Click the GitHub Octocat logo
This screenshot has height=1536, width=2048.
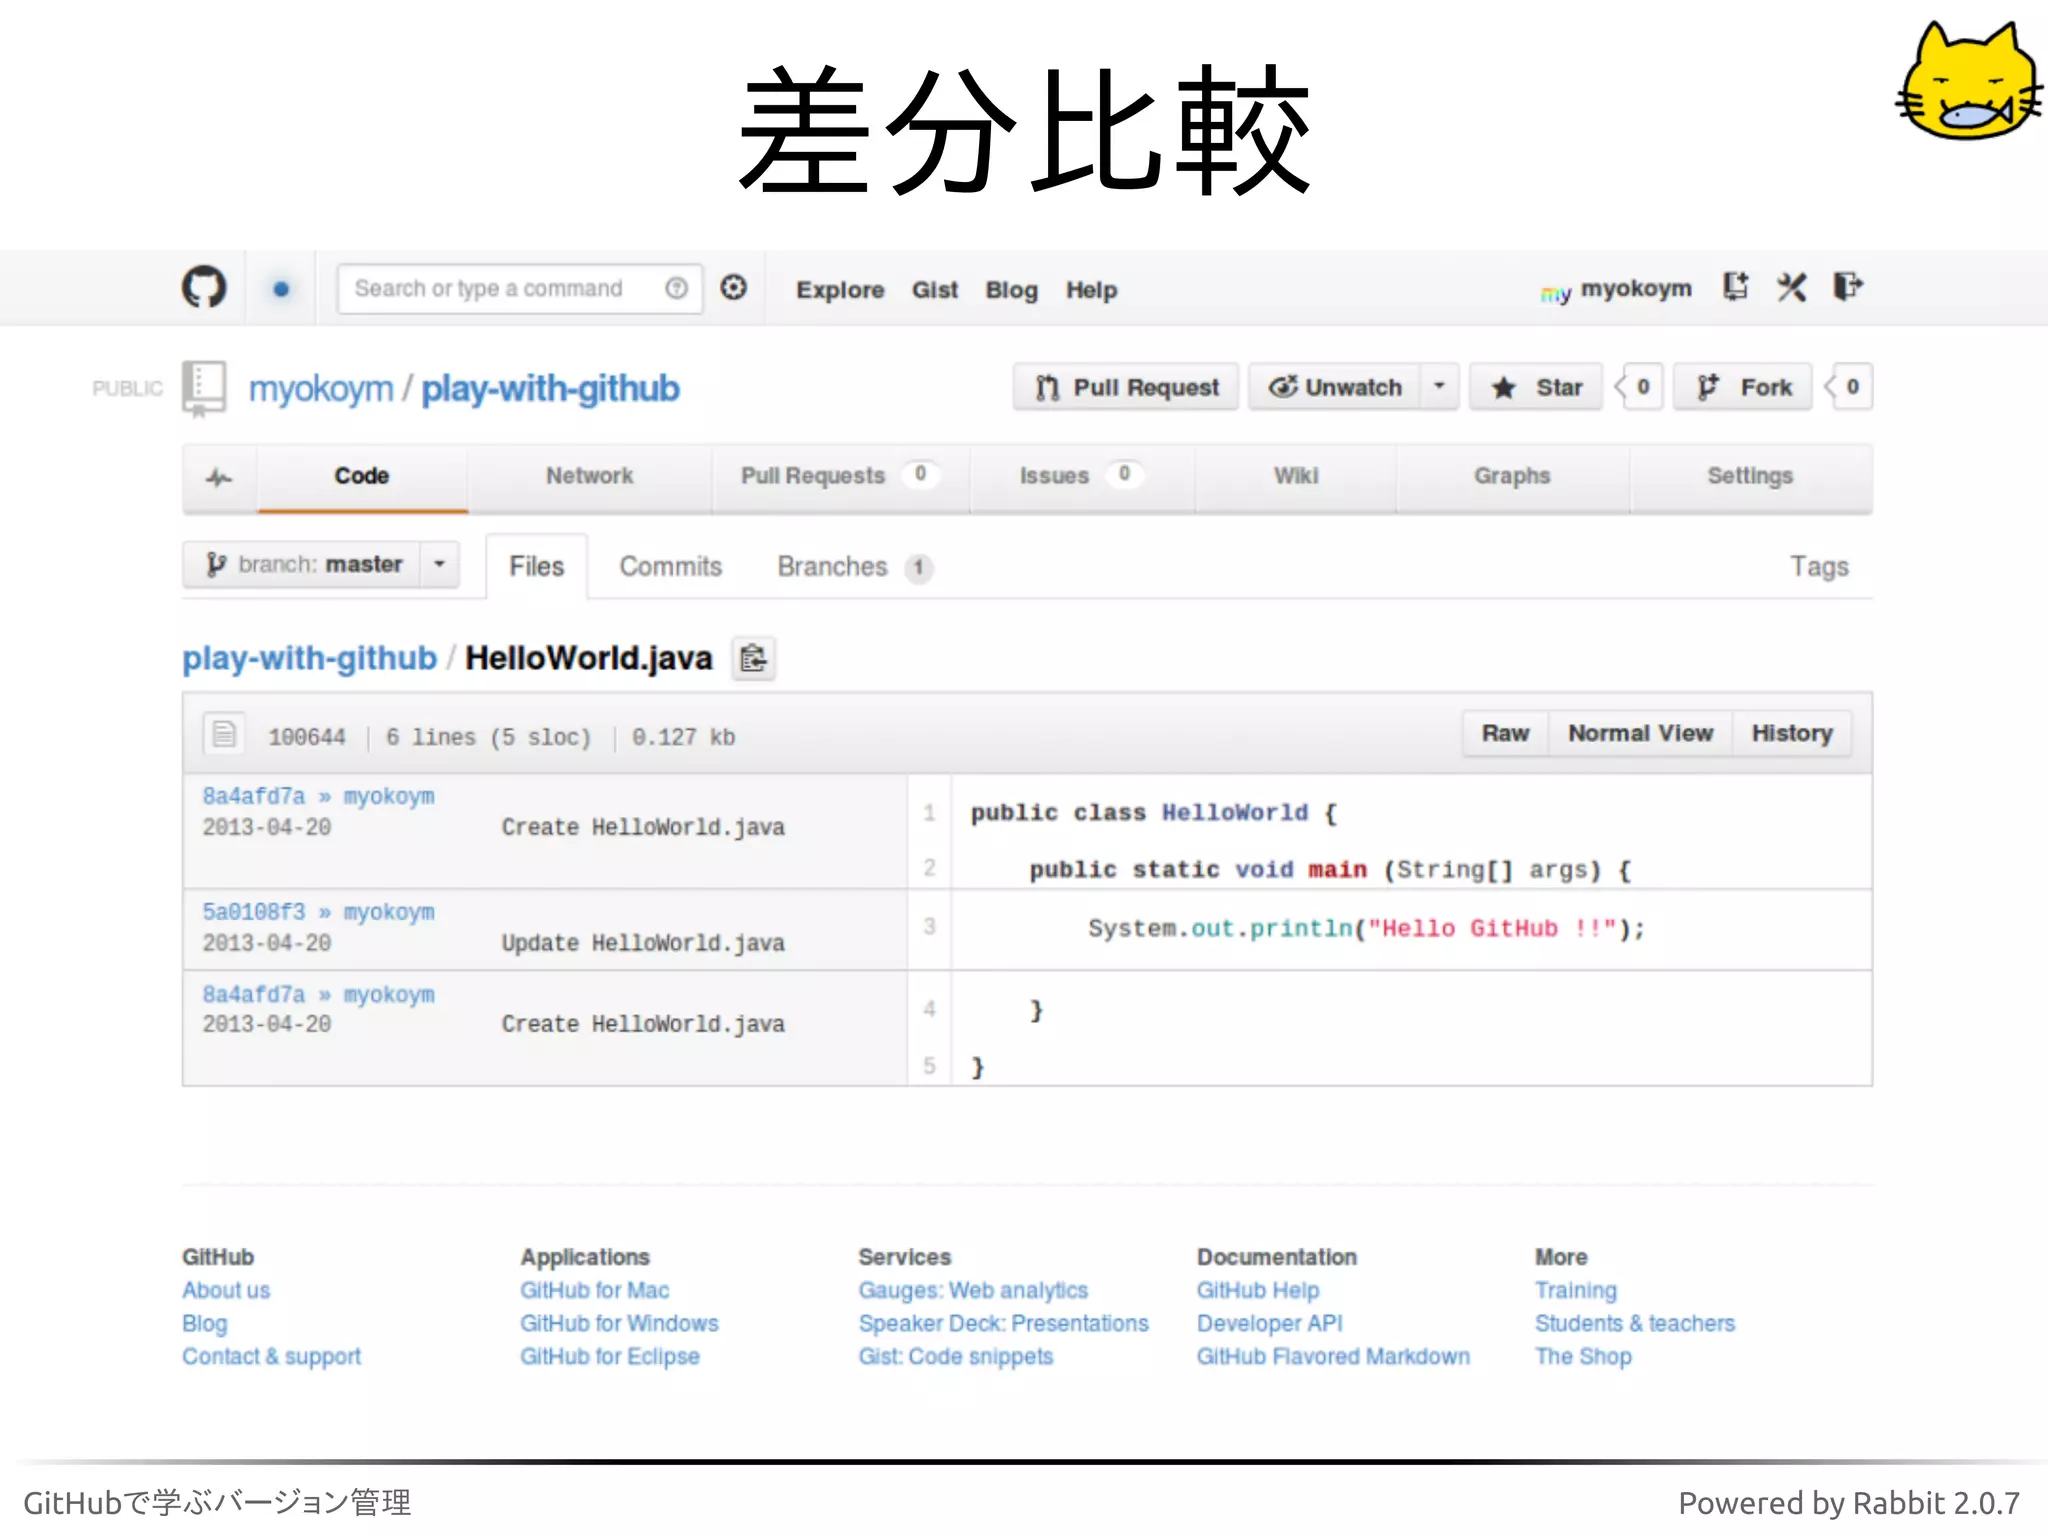[204, 288]
